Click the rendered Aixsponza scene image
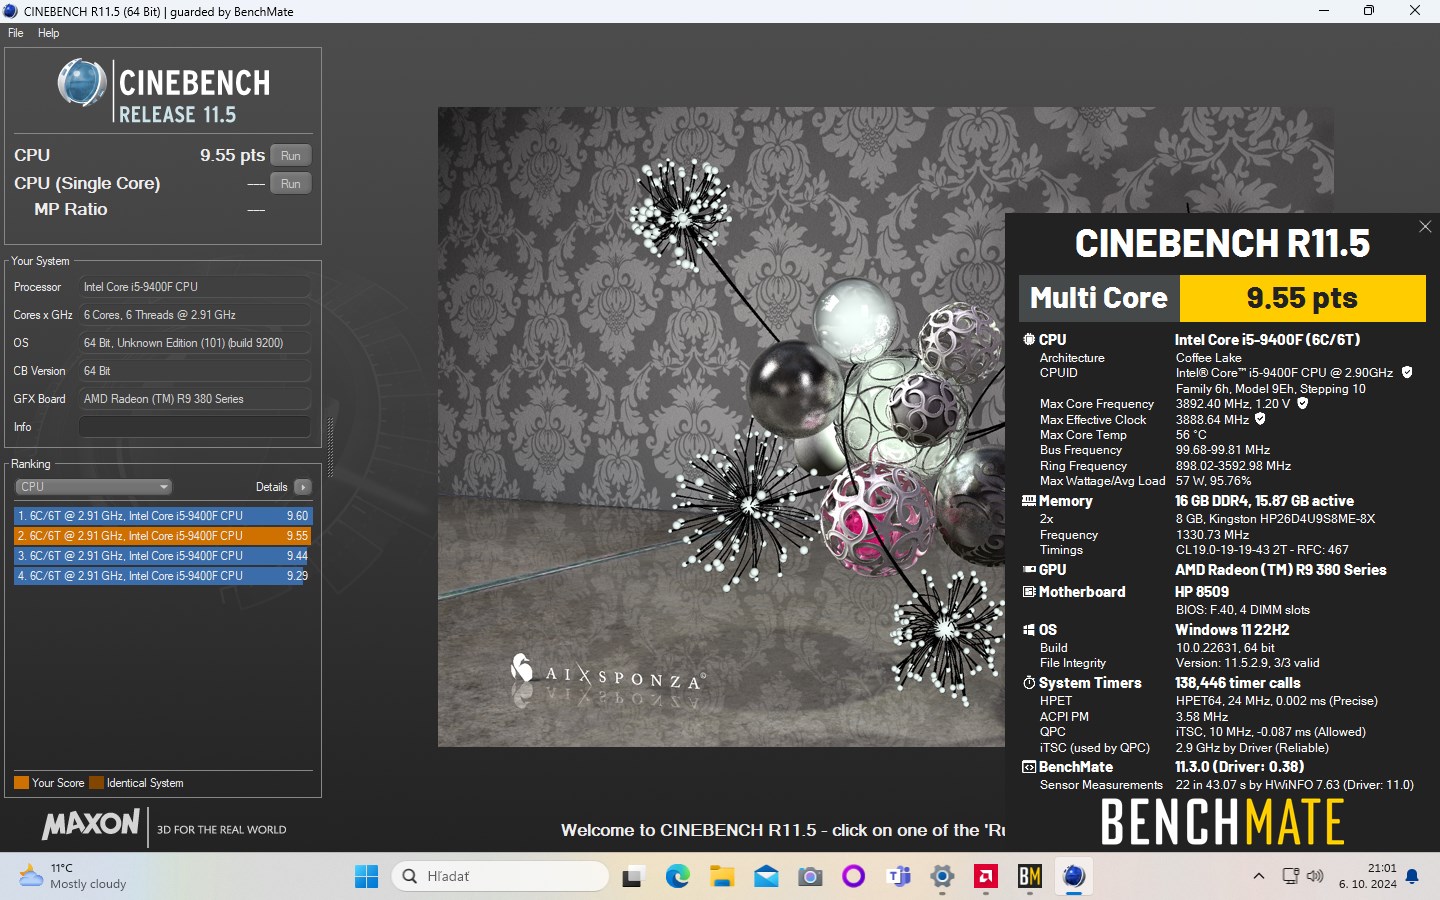Screen dimensions: 1440x900 coord(721,427)
